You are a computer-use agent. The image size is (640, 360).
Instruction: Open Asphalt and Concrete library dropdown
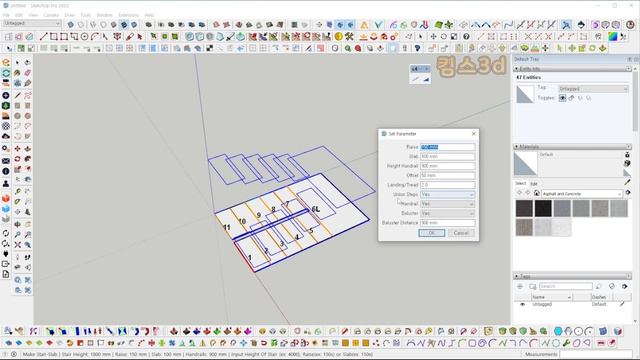(x=582, y=193)
